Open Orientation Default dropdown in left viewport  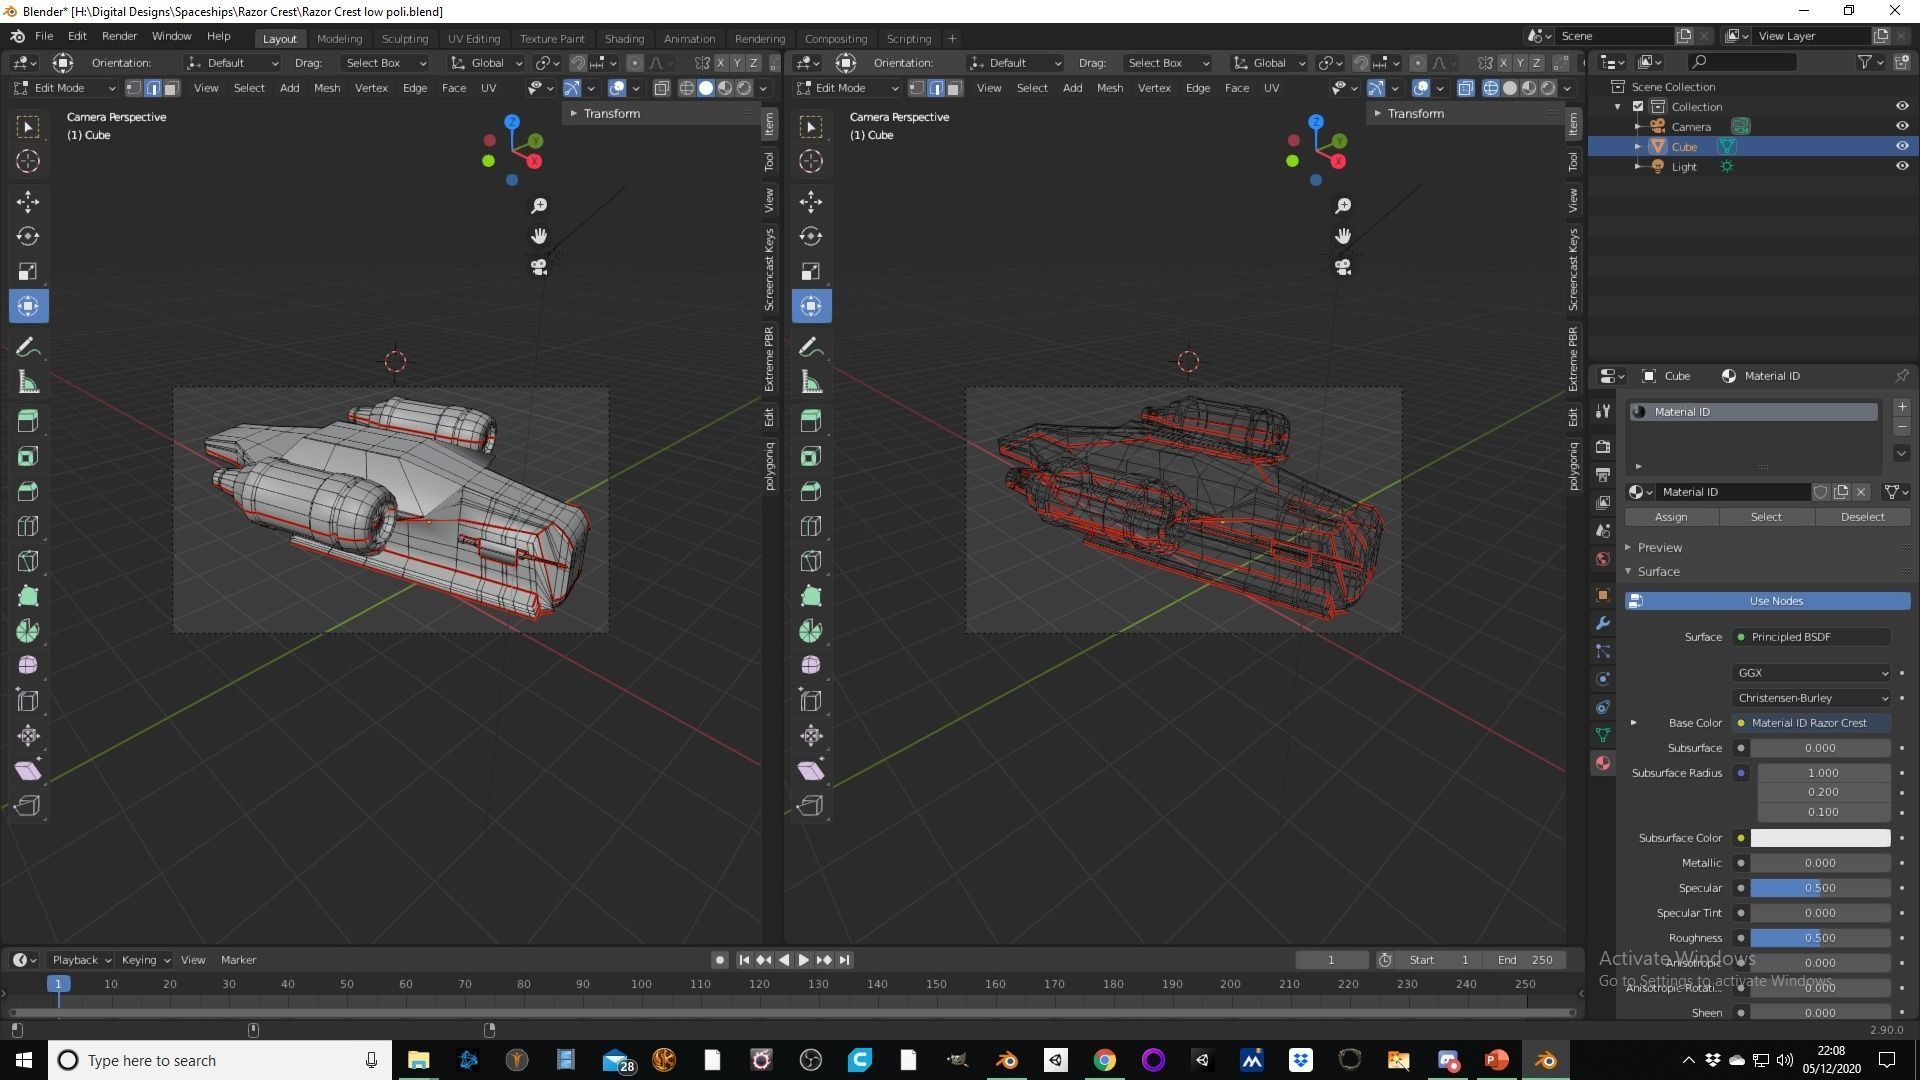click(x=232, y=63)
